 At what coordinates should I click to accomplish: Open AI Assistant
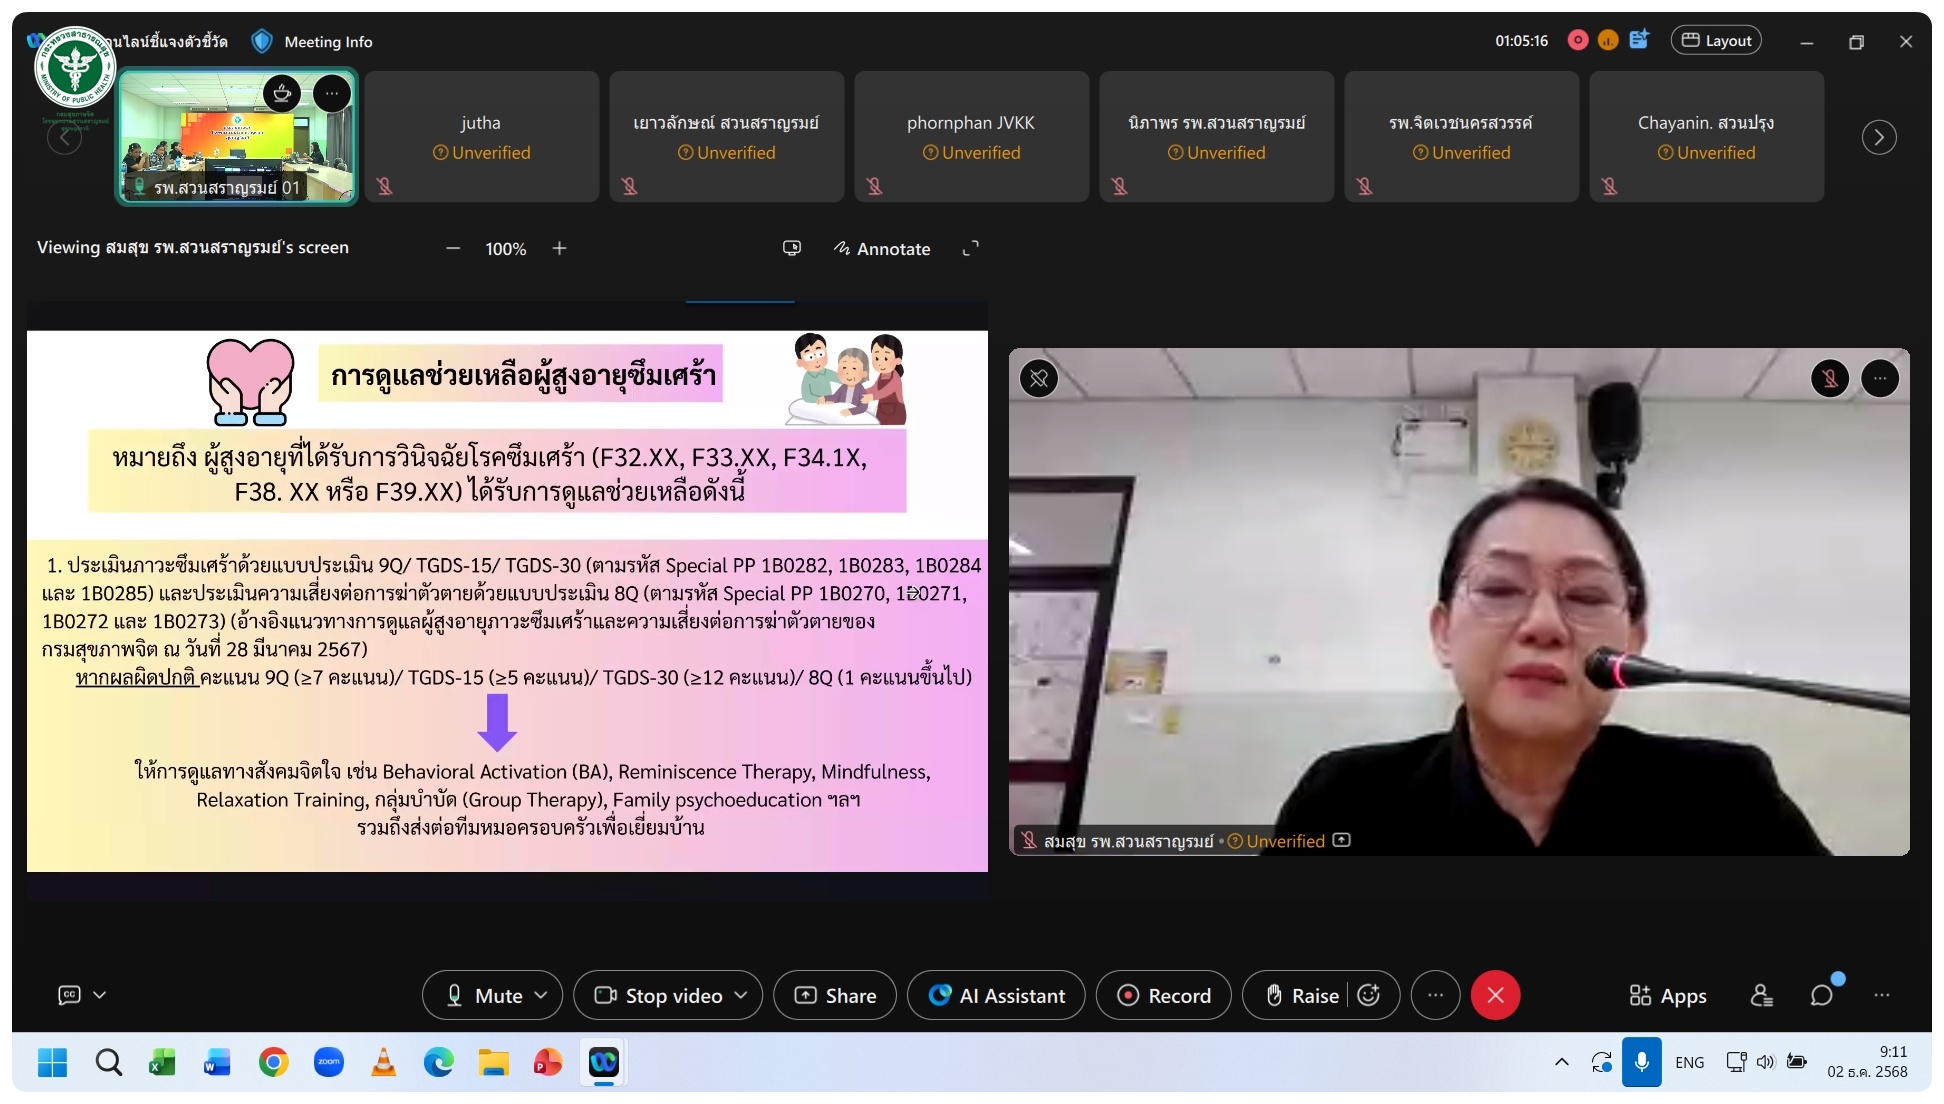[x=996, y=995]
